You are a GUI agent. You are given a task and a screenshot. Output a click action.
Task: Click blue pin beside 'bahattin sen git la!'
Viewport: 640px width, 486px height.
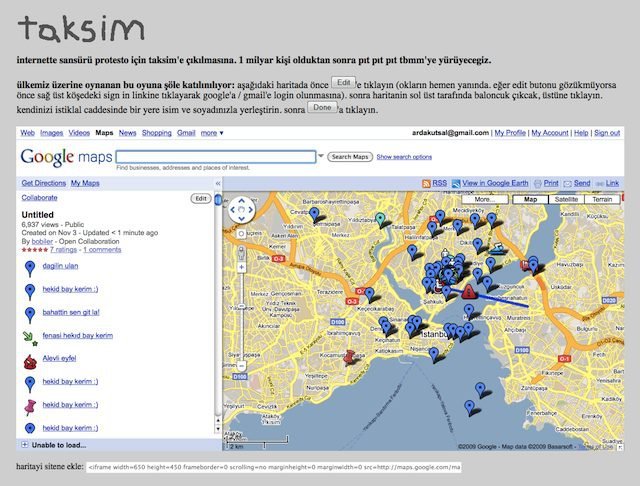pos(30,315)
